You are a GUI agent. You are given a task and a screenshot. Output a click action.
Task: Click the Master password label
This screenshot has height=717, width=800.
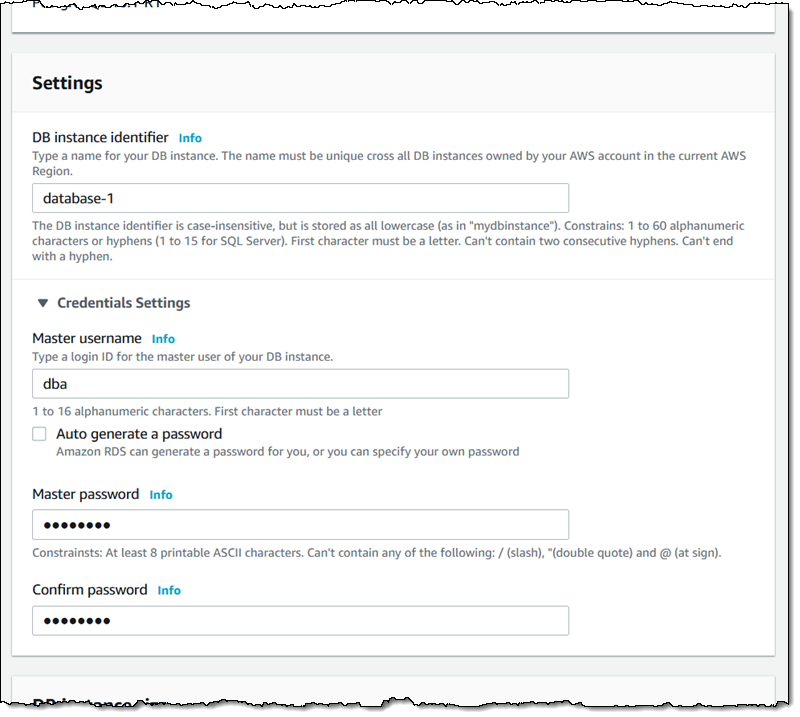pyautogui.click(x=86, y=495)
